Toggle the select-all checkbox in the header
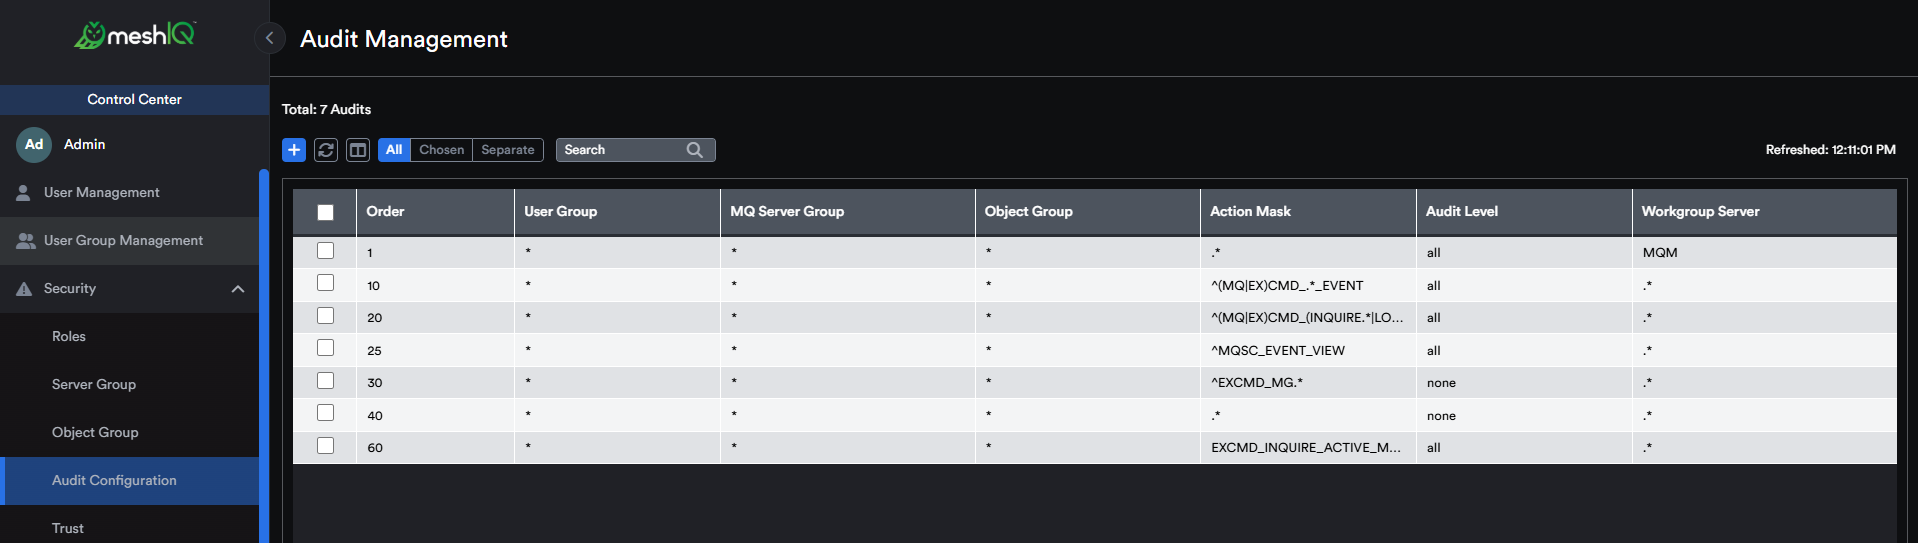Viewport: 1918px width, 543px height. coord(325,212)
